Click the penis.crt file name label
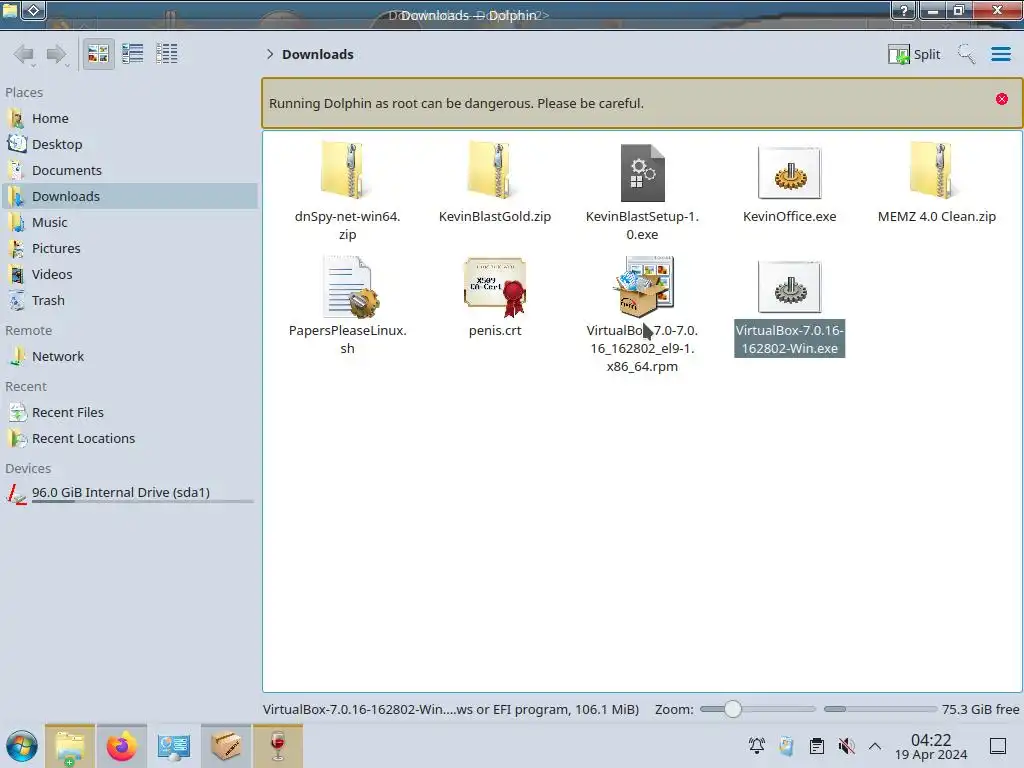 [494, 331]
